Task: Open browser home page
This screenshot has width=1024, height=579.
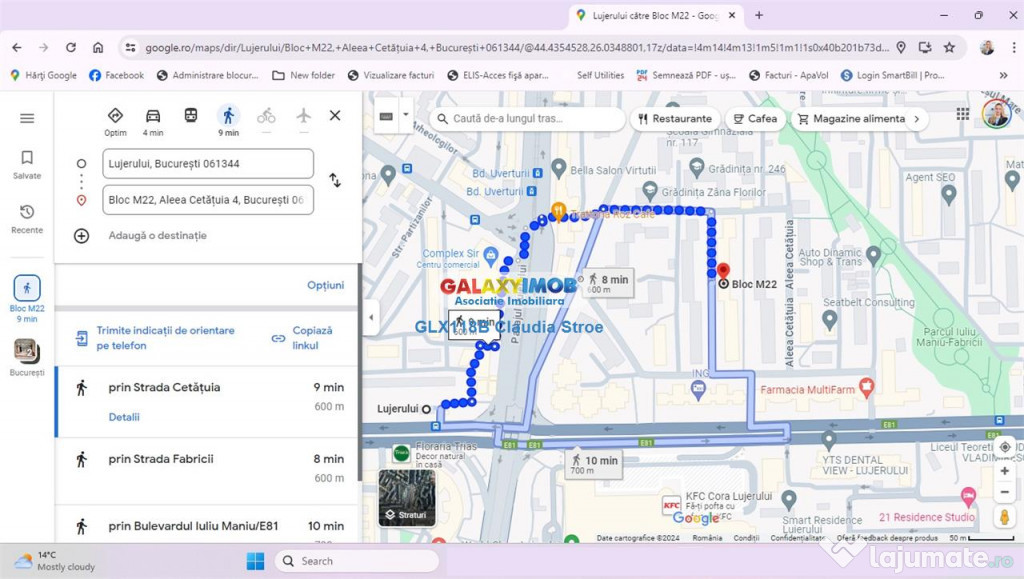Action: pyautogui.click(x=98, y=47)
